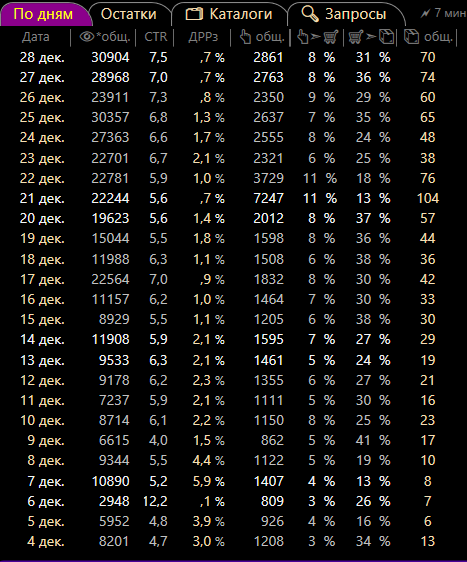
Task: Click views value 27363
Action: point(110,138)
